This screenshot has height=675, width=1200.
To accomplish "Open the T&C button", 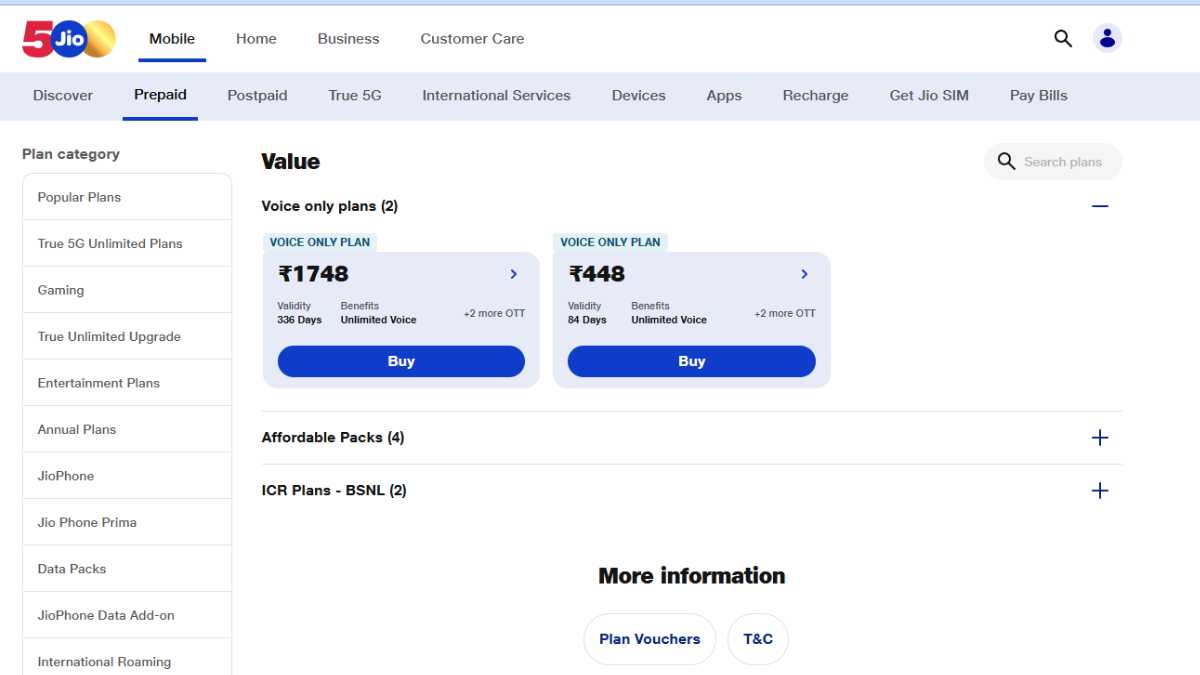I will pos(758,639).
